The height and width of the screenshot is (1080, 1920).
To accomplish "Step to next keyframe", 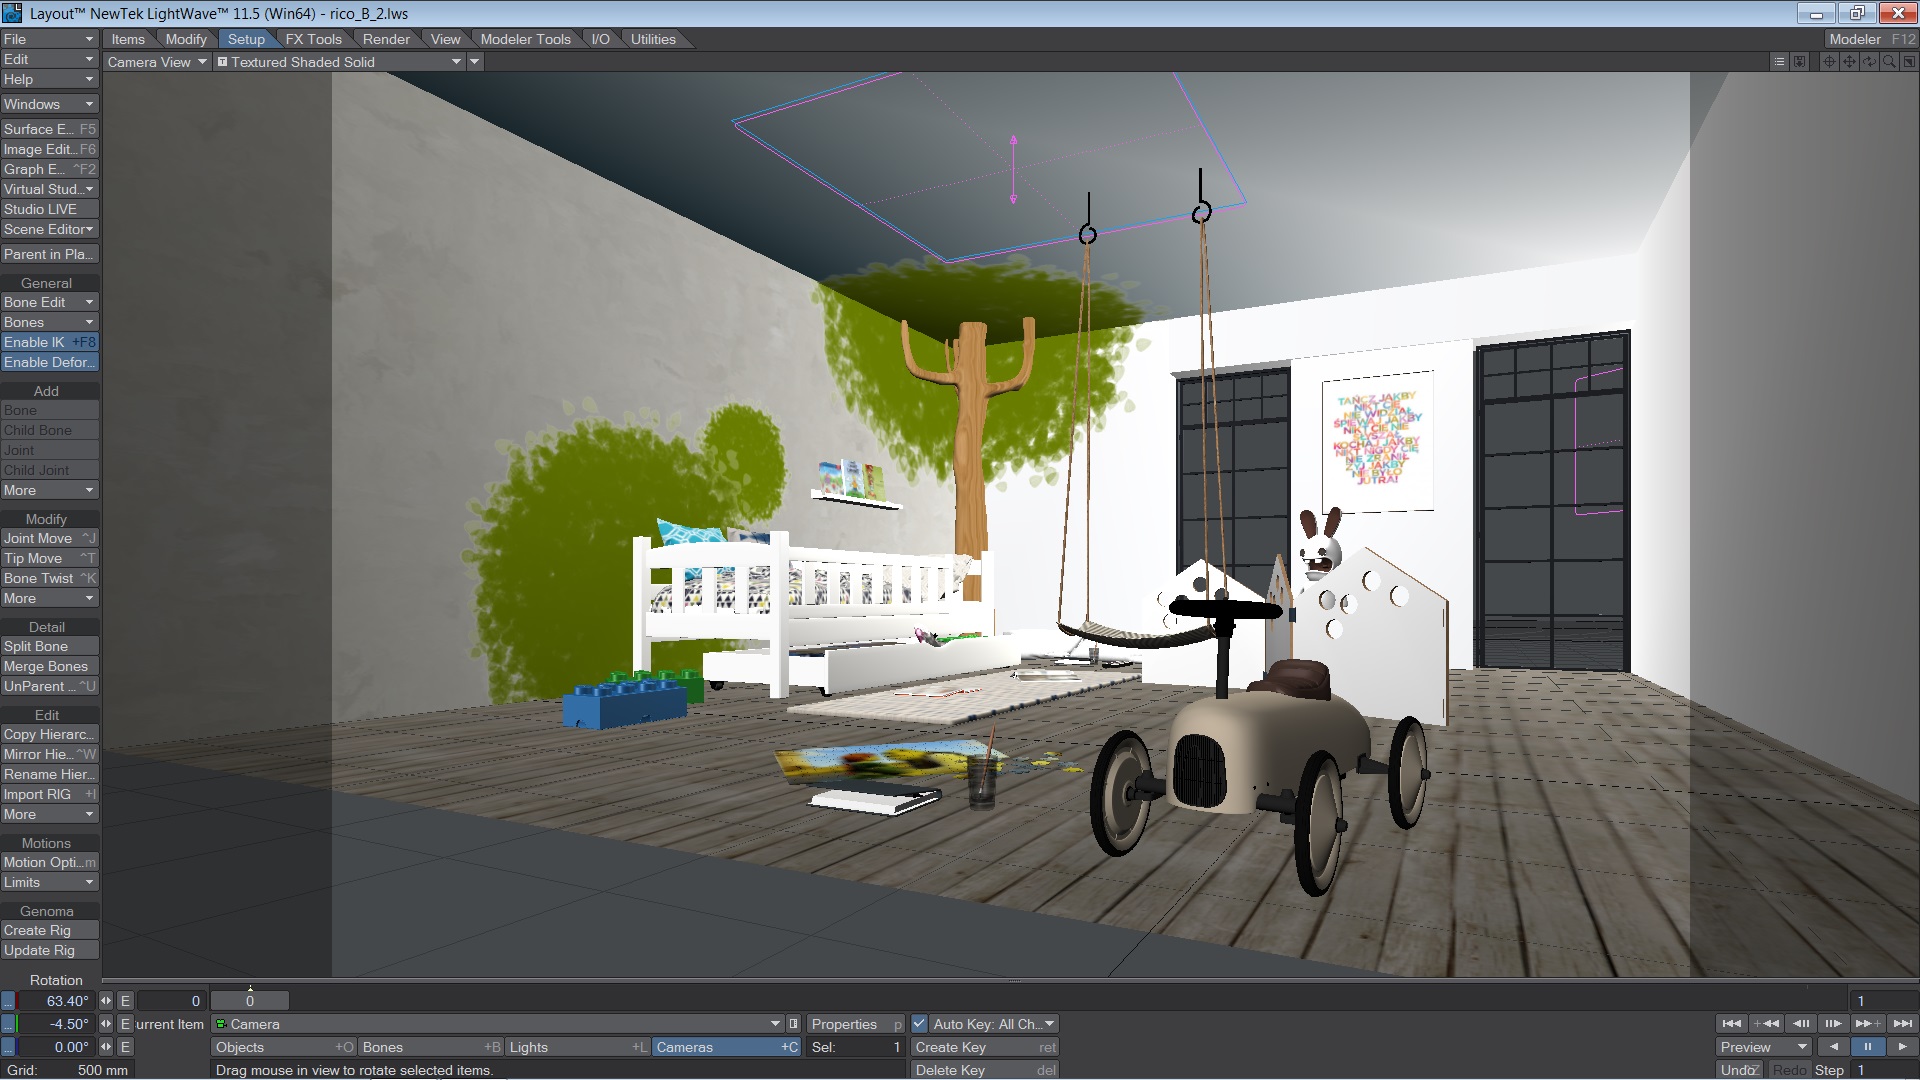I will click(1868, 1024).
